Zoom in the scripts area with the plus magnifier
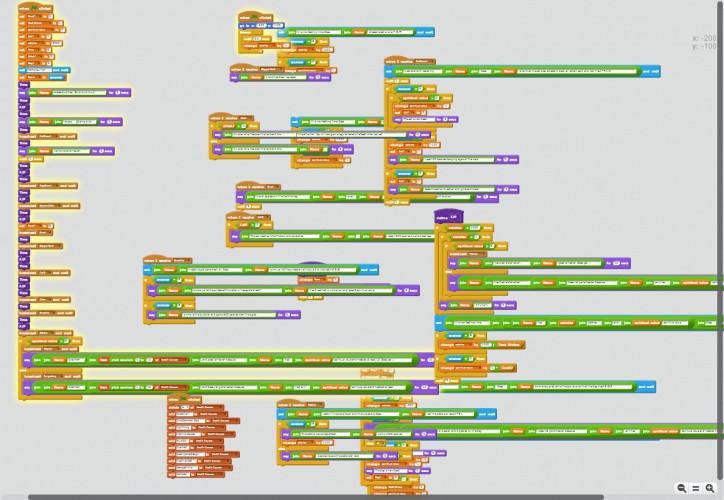Screen dimensions: 724x500 710,488
